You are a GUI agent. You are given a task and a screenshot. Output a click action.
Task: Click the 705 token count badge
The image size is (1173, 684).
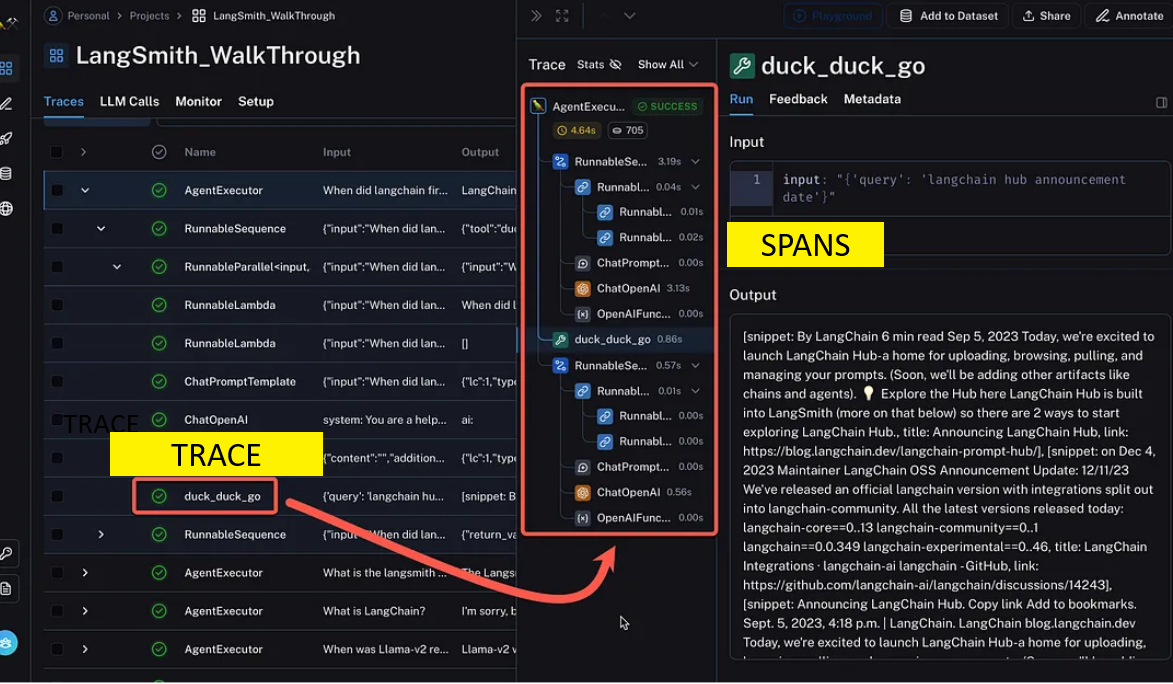pos(627,130)
